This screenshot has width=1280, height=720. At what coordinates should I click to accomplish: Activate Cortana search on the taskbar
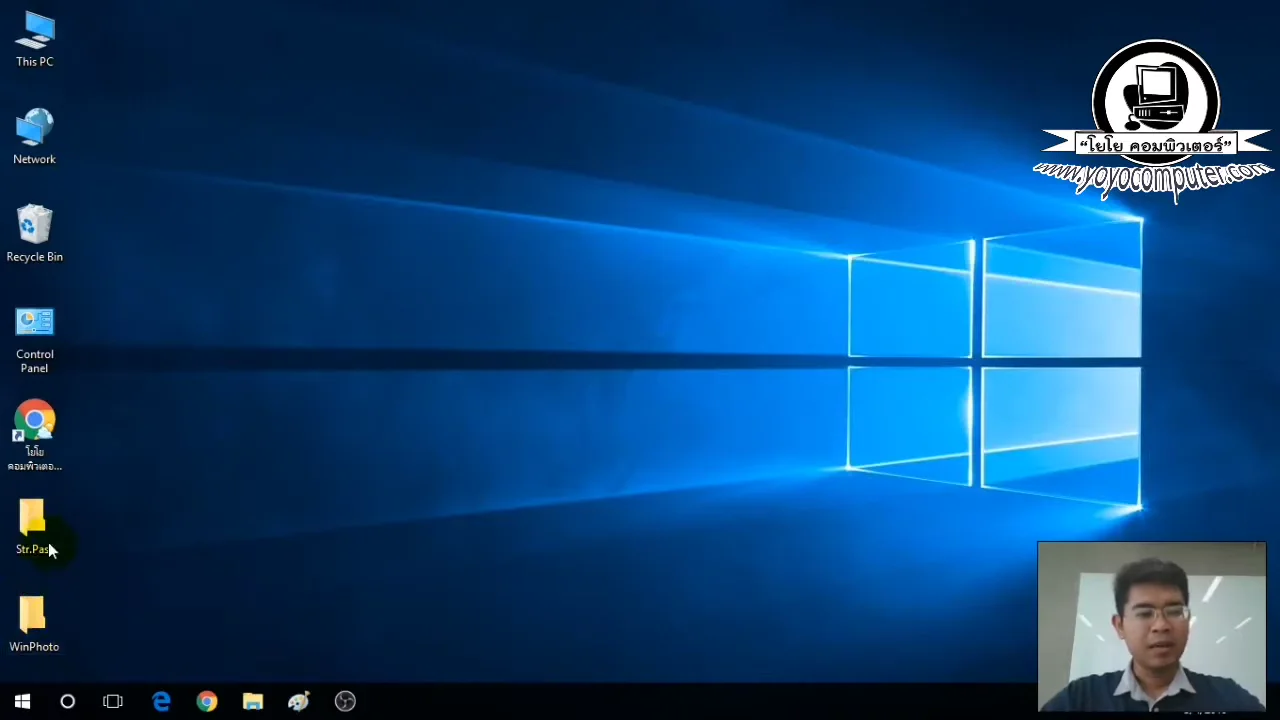click(67, 701)
